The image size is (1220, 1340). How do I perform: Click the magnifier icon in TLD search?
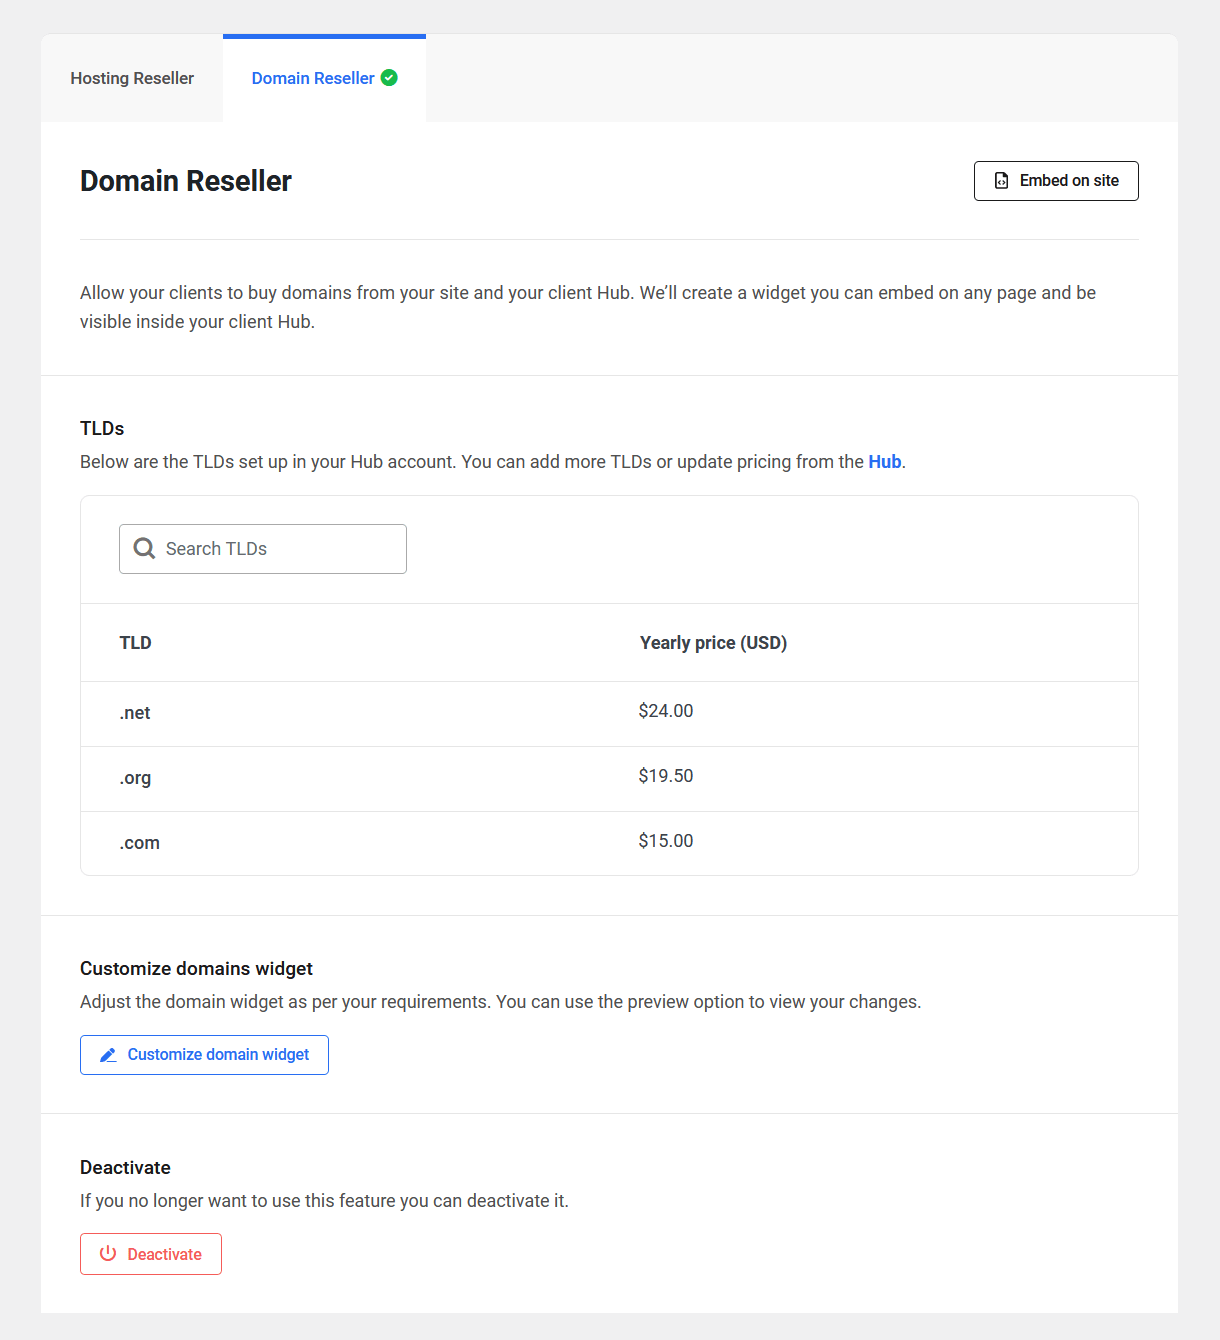pyautogui.click(x=144, y=549)
